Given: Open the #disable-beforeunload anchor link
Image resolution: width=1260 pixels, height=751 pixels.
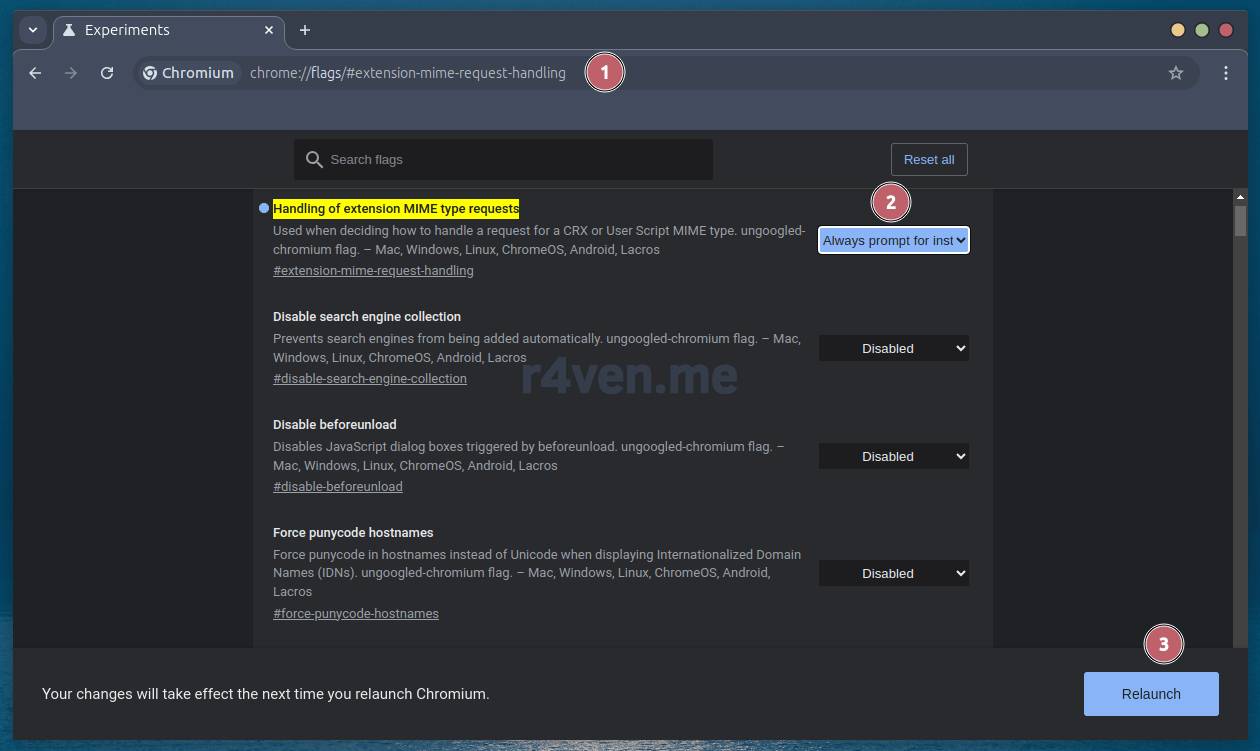Looking at the screenshot, I should click(x=337, y=487).
